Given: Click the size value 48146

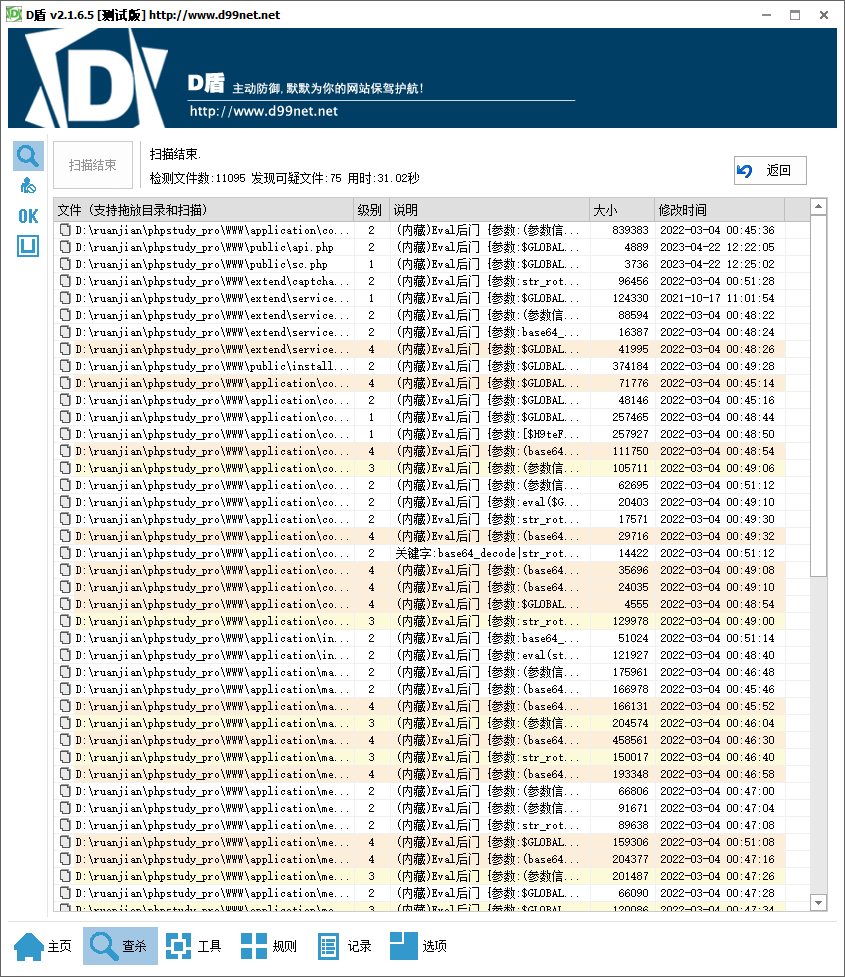Looking at the screenshot, I should (x=633, y=400).
